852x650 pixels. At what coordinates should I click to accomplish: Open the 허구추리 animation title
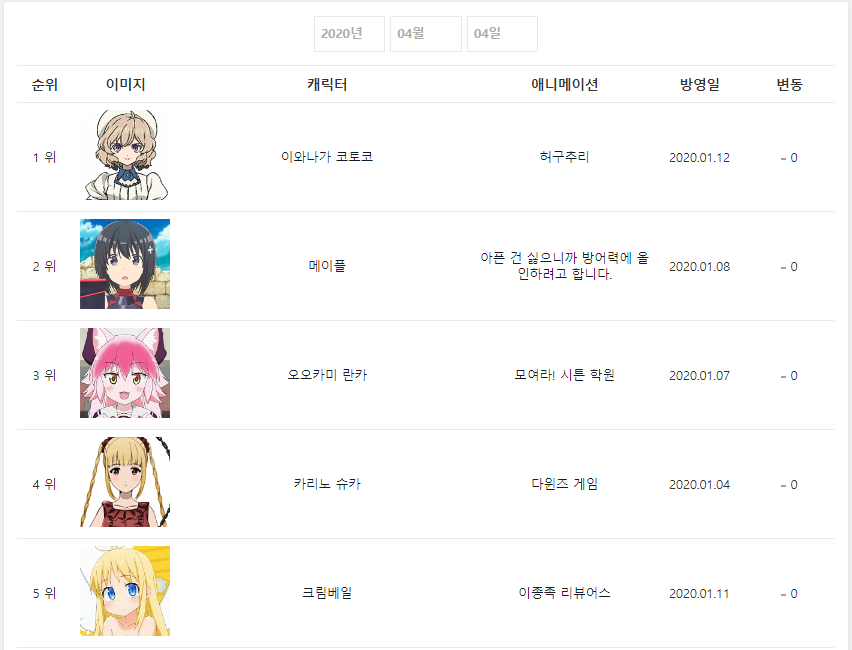565,157
